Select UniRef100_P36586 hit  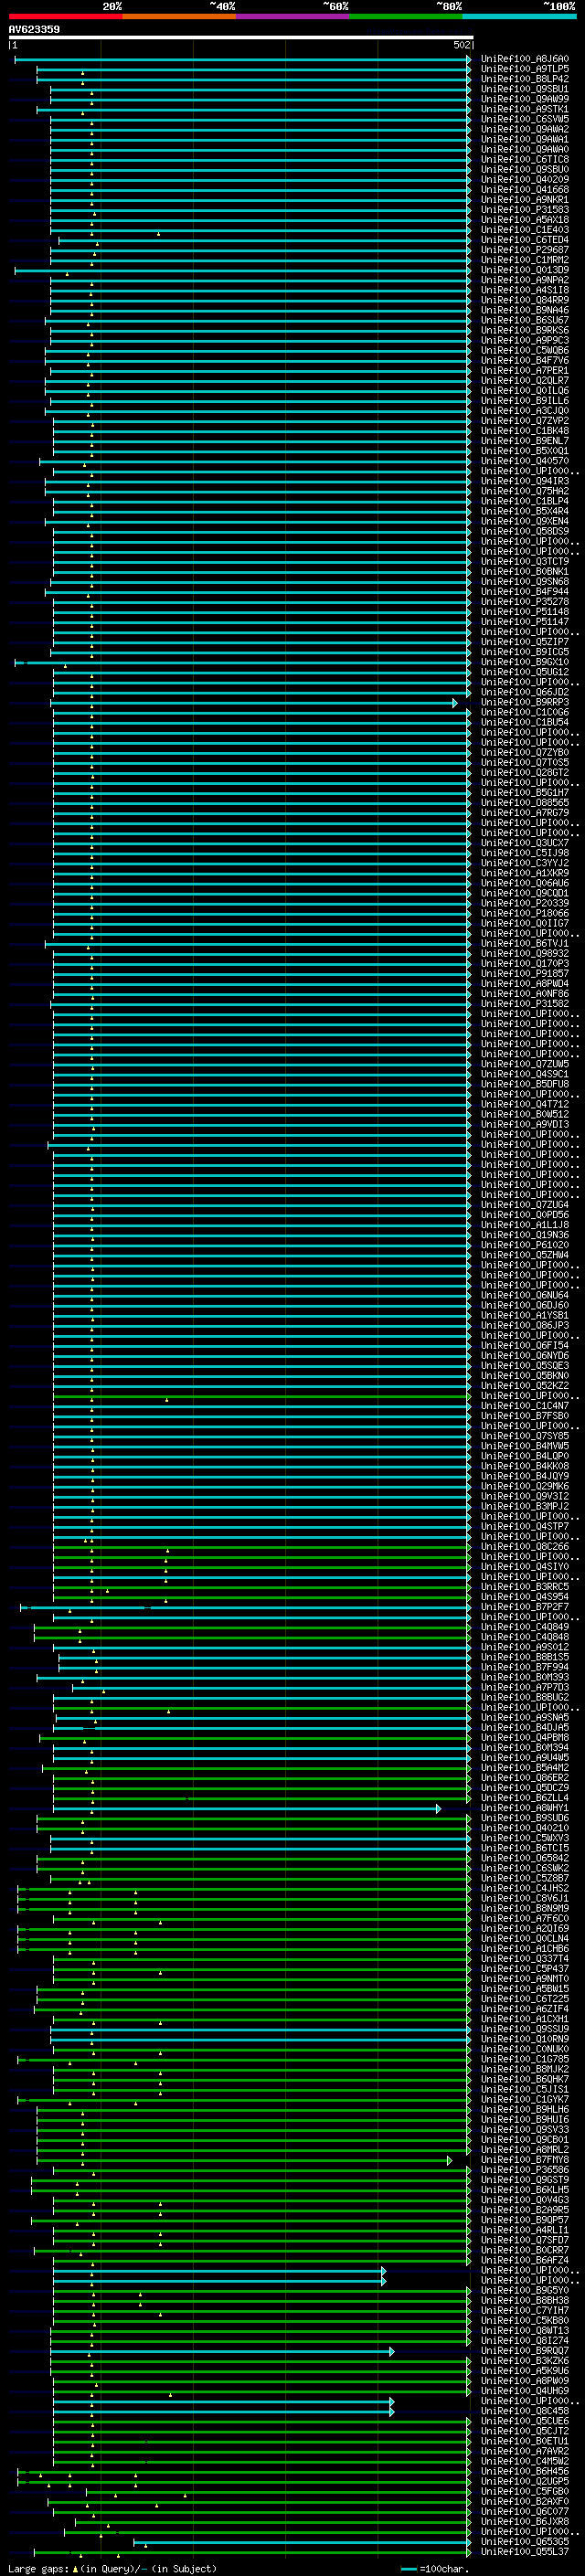pos(525,2170)
